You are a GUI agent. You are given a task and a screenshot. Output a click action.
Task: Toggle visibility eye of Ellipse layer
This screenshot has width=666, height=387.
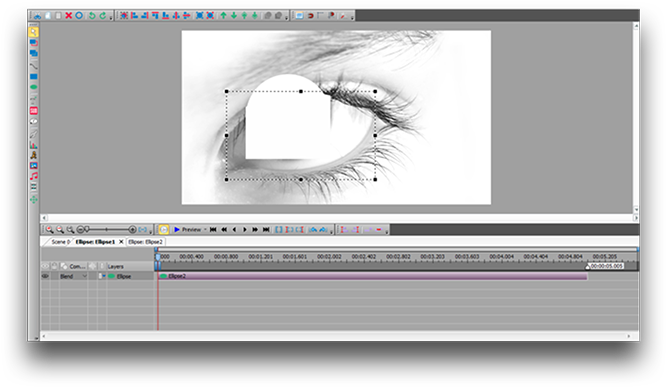(x=45, y=276)
